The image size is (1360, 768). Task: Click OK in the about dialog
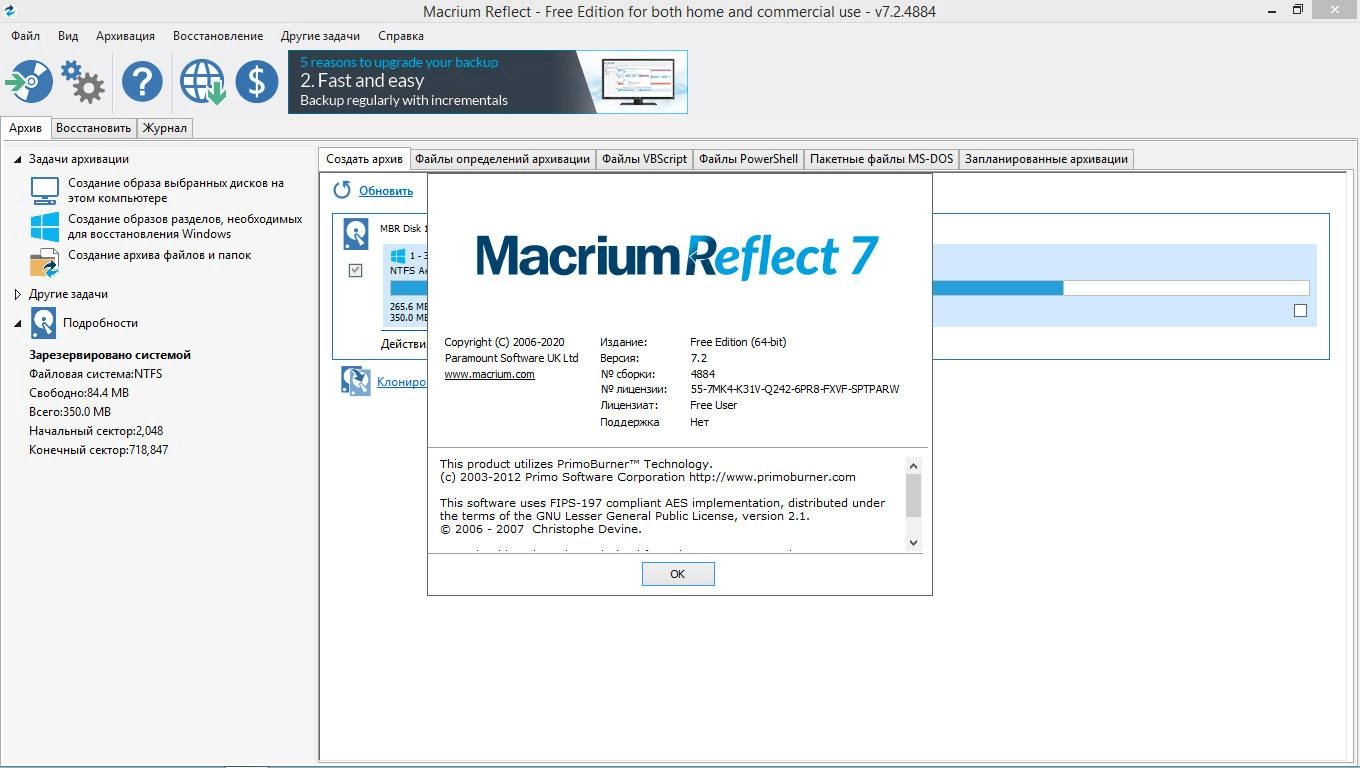678,574
